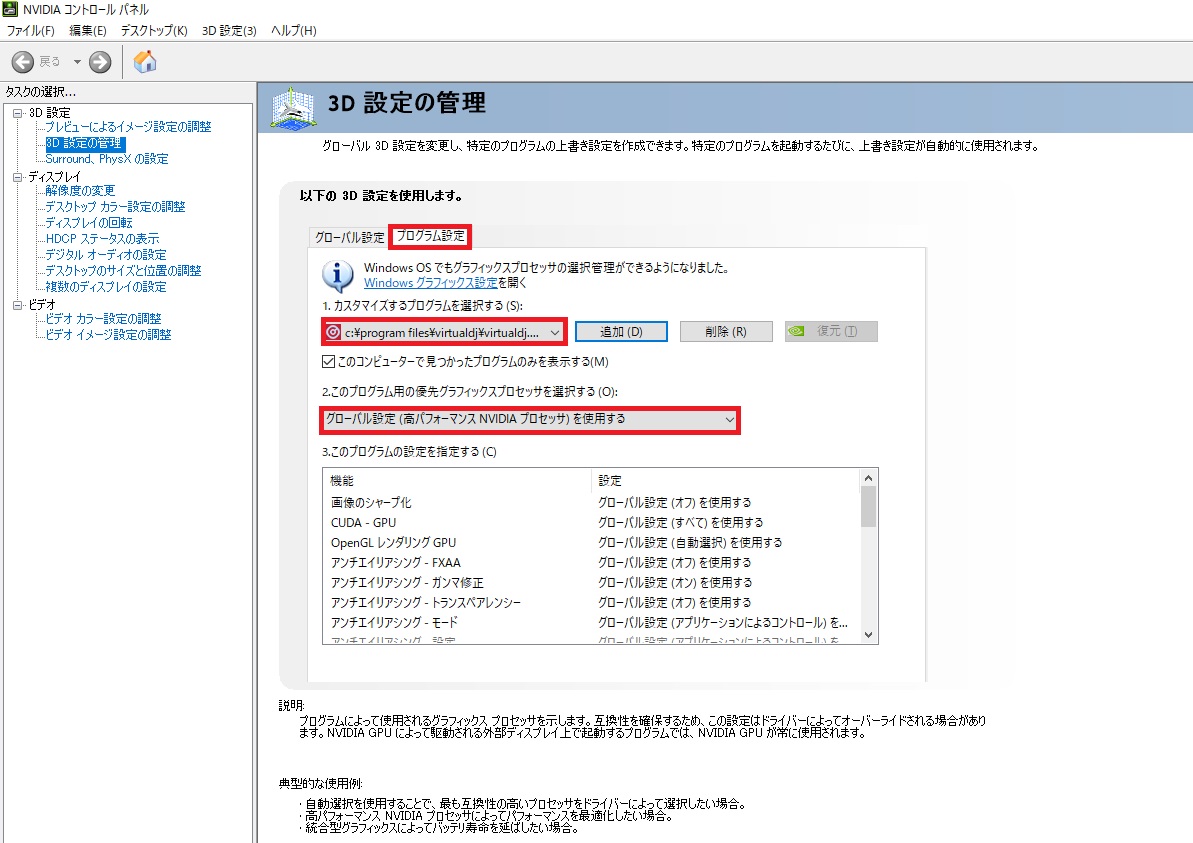Open 解像度の変更 in task tree
This screenshot has height=843, width=1193.
click(x=80, y=191)
